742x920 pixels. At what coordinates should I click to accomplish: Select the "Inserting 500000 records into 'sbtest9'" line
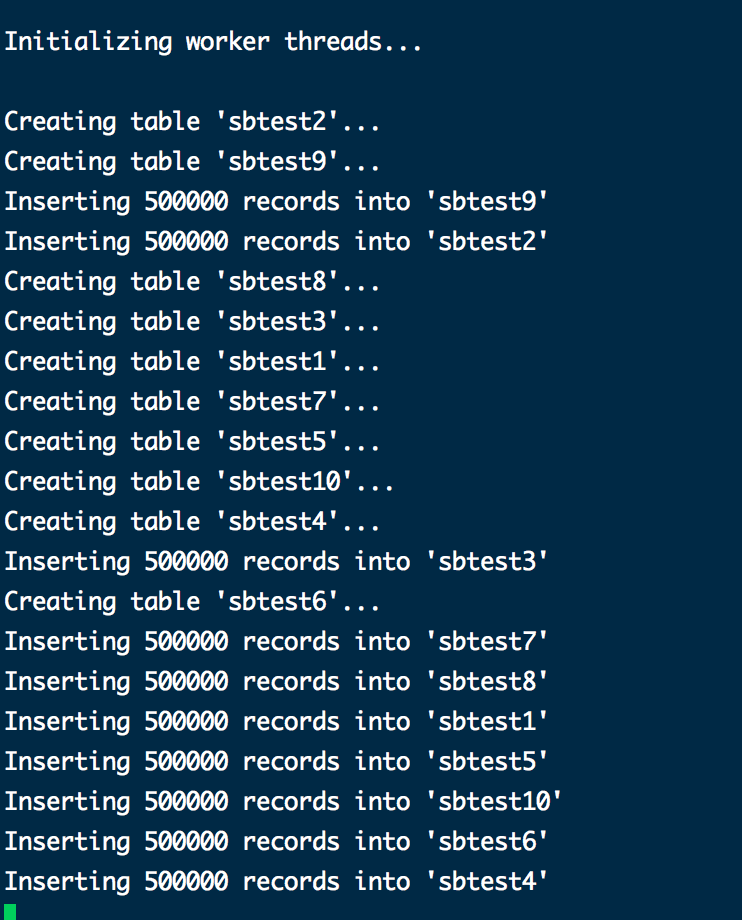click(276, 202)
